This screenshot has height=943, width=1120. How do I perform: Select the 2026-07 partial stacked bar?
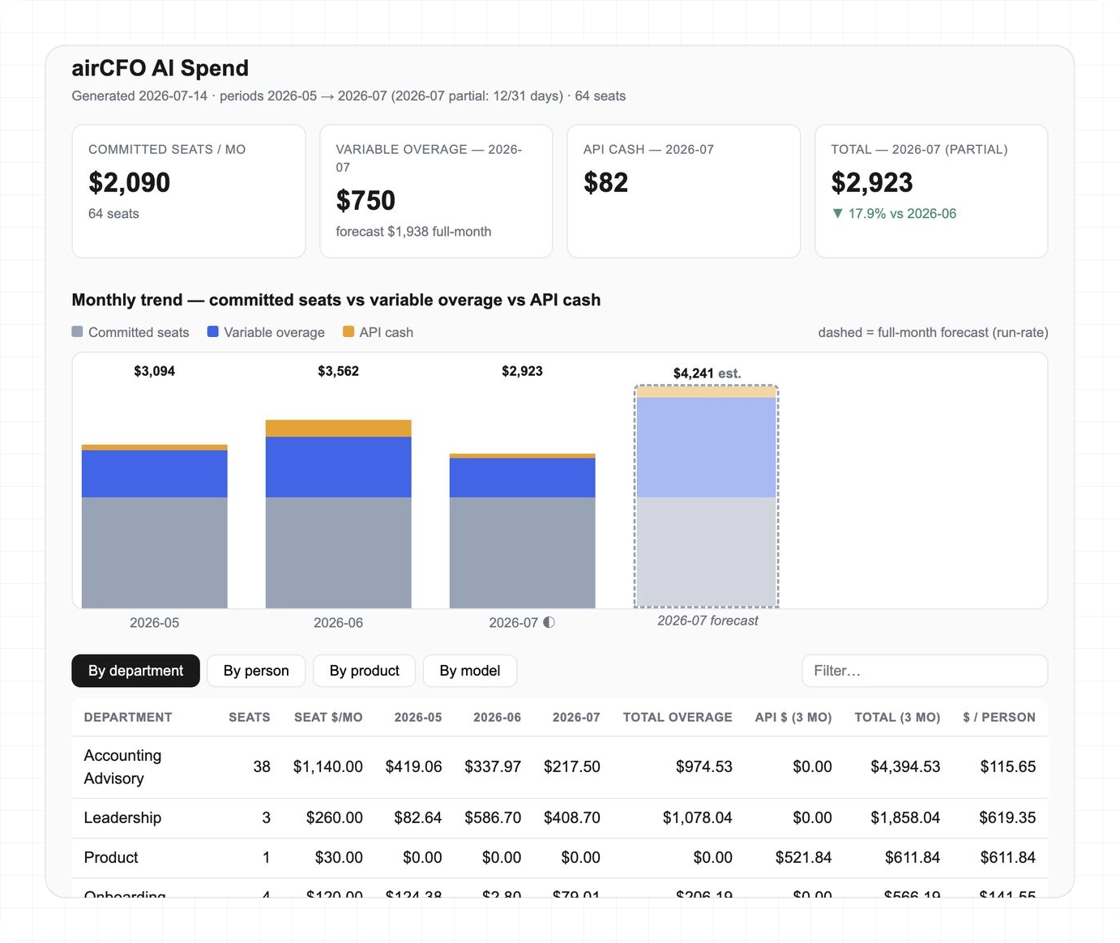[x=522, y=531]
